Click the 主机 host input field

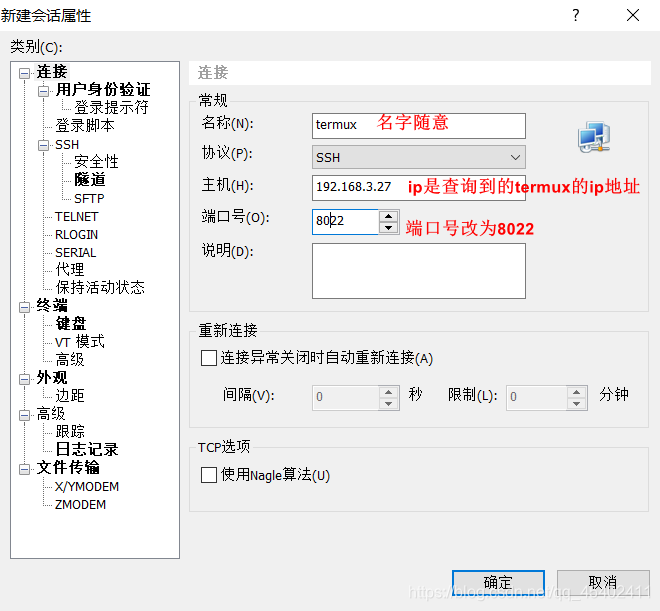(418, 188)
